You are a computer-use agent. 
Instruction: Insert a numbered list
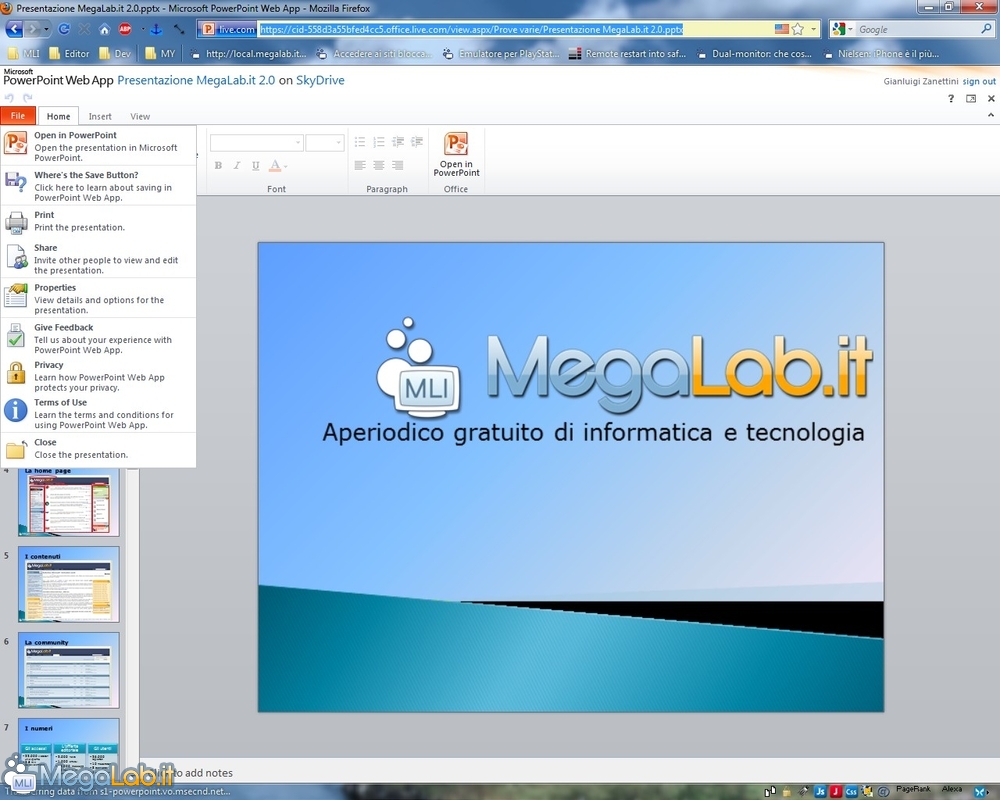(x=379, y=142)
